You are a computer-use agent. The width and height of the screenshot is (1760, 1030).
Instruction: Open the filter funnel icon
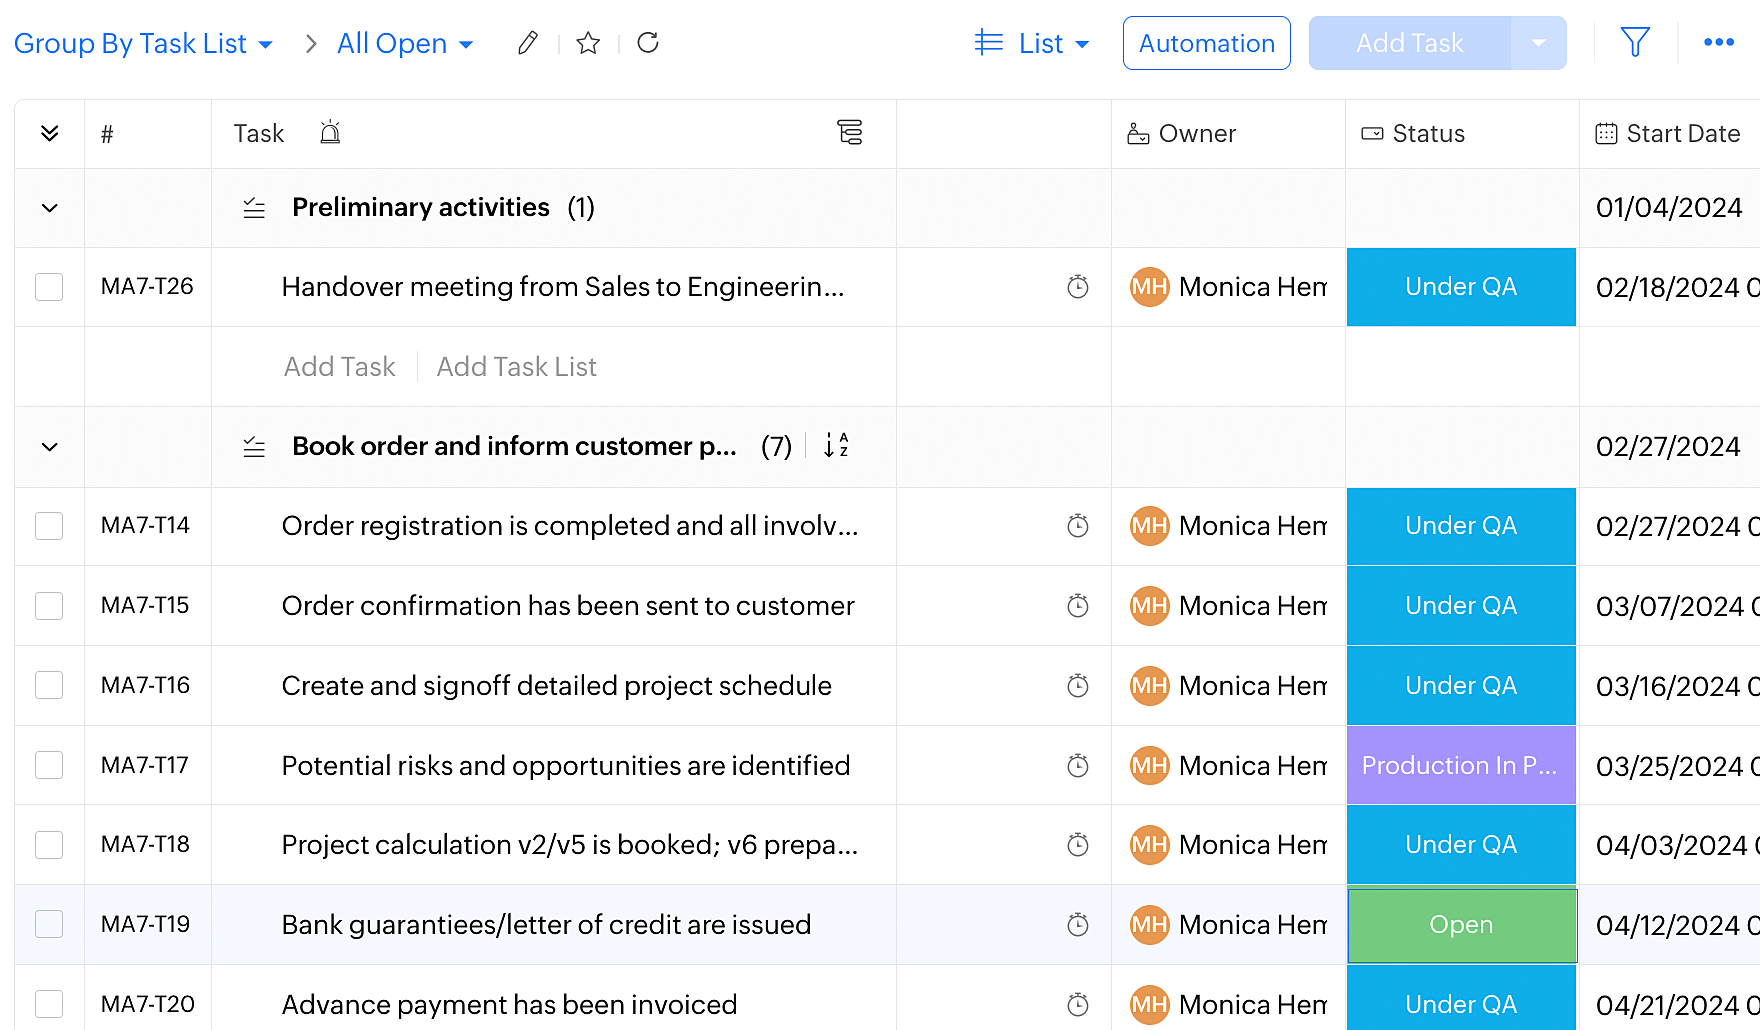pos(1634,42)
